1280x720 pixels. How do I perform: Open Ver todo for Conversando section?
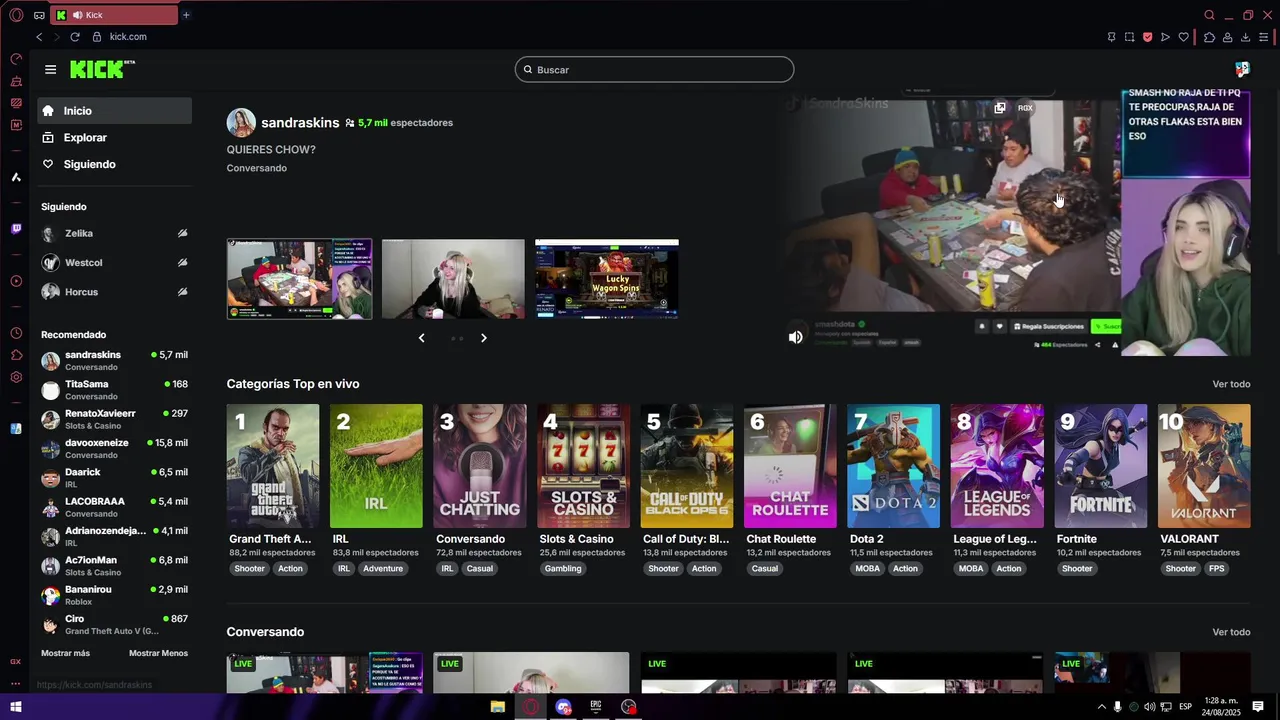click(x=1231, y=632)
